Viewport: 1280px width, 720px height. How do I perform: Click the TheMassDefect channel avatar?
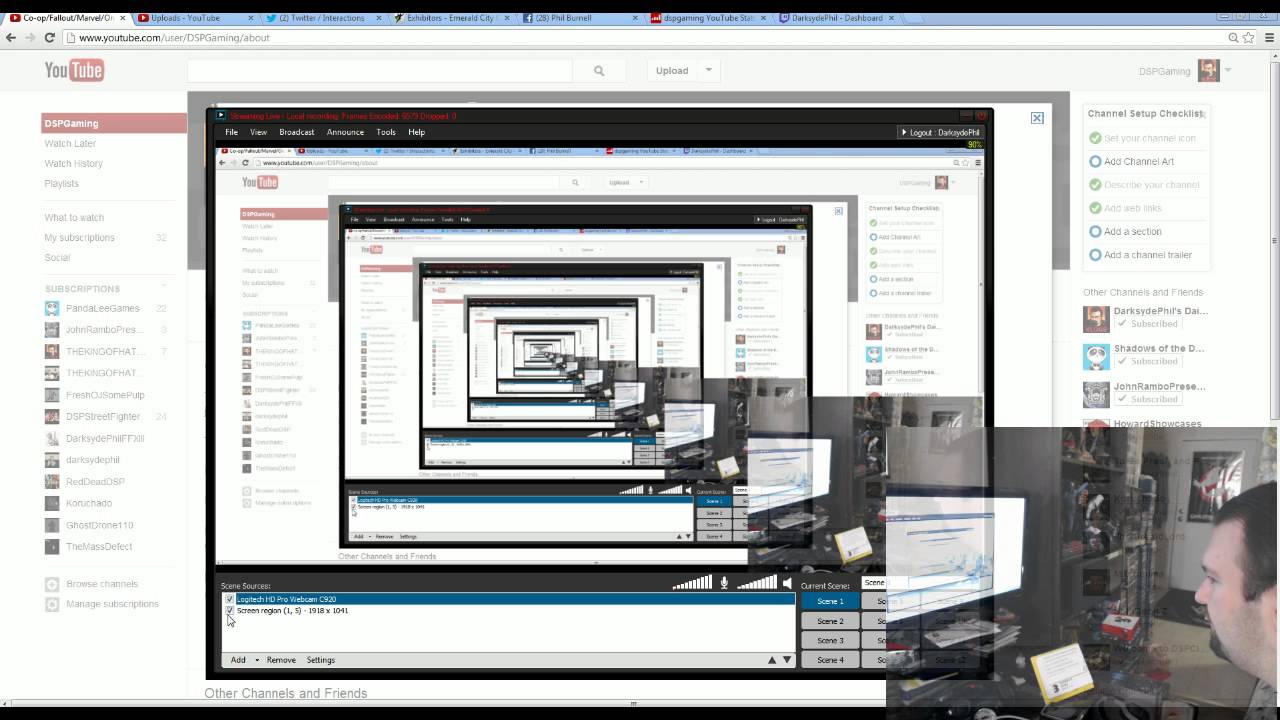point(52,547)
